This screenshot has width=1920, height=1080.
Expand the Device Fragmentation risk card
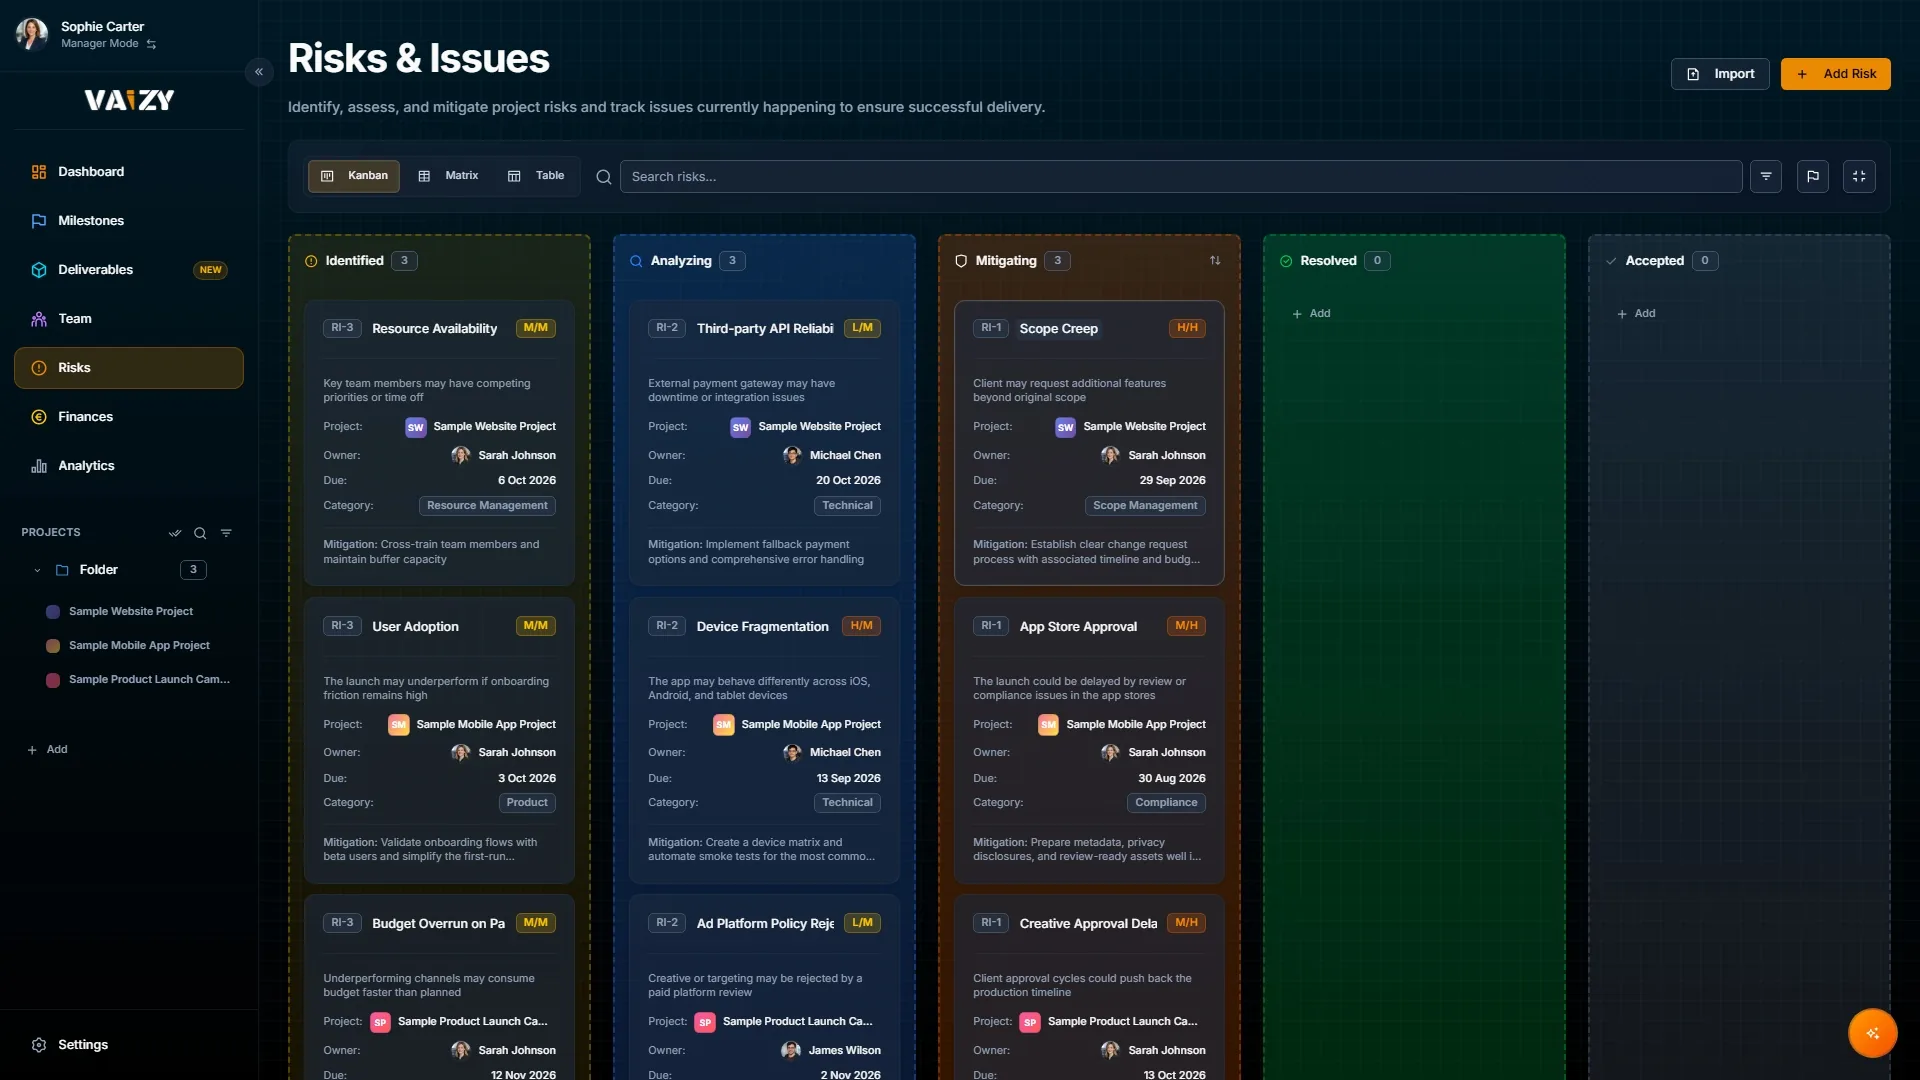coord(764,740)
